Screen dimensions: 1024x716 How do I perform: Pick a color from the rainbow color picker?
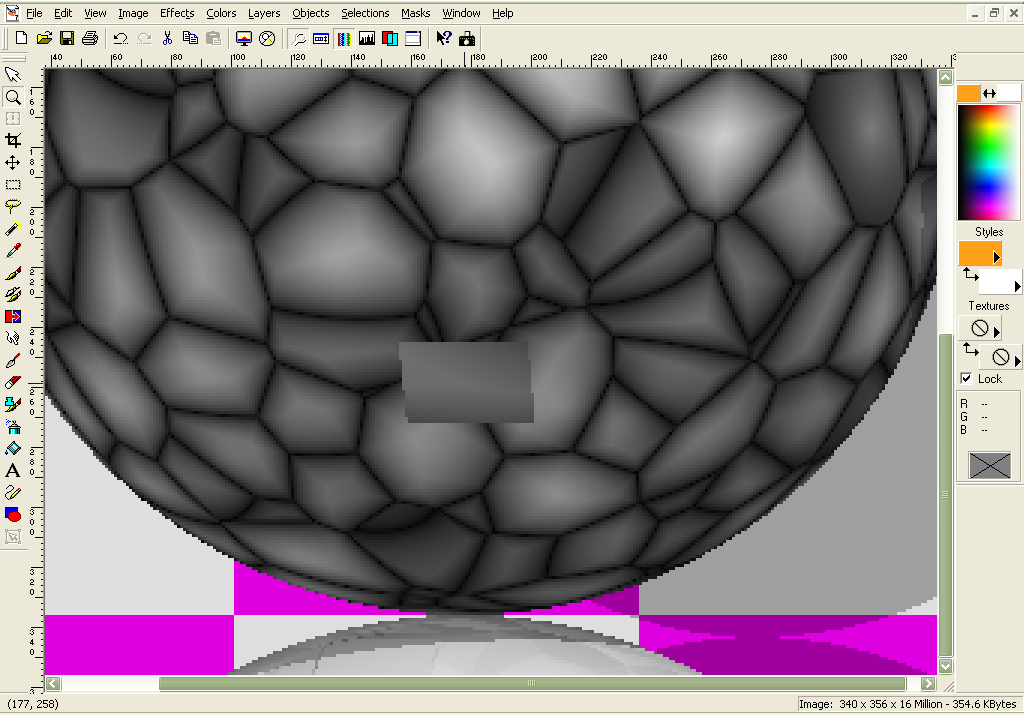(x=988, y=160)
